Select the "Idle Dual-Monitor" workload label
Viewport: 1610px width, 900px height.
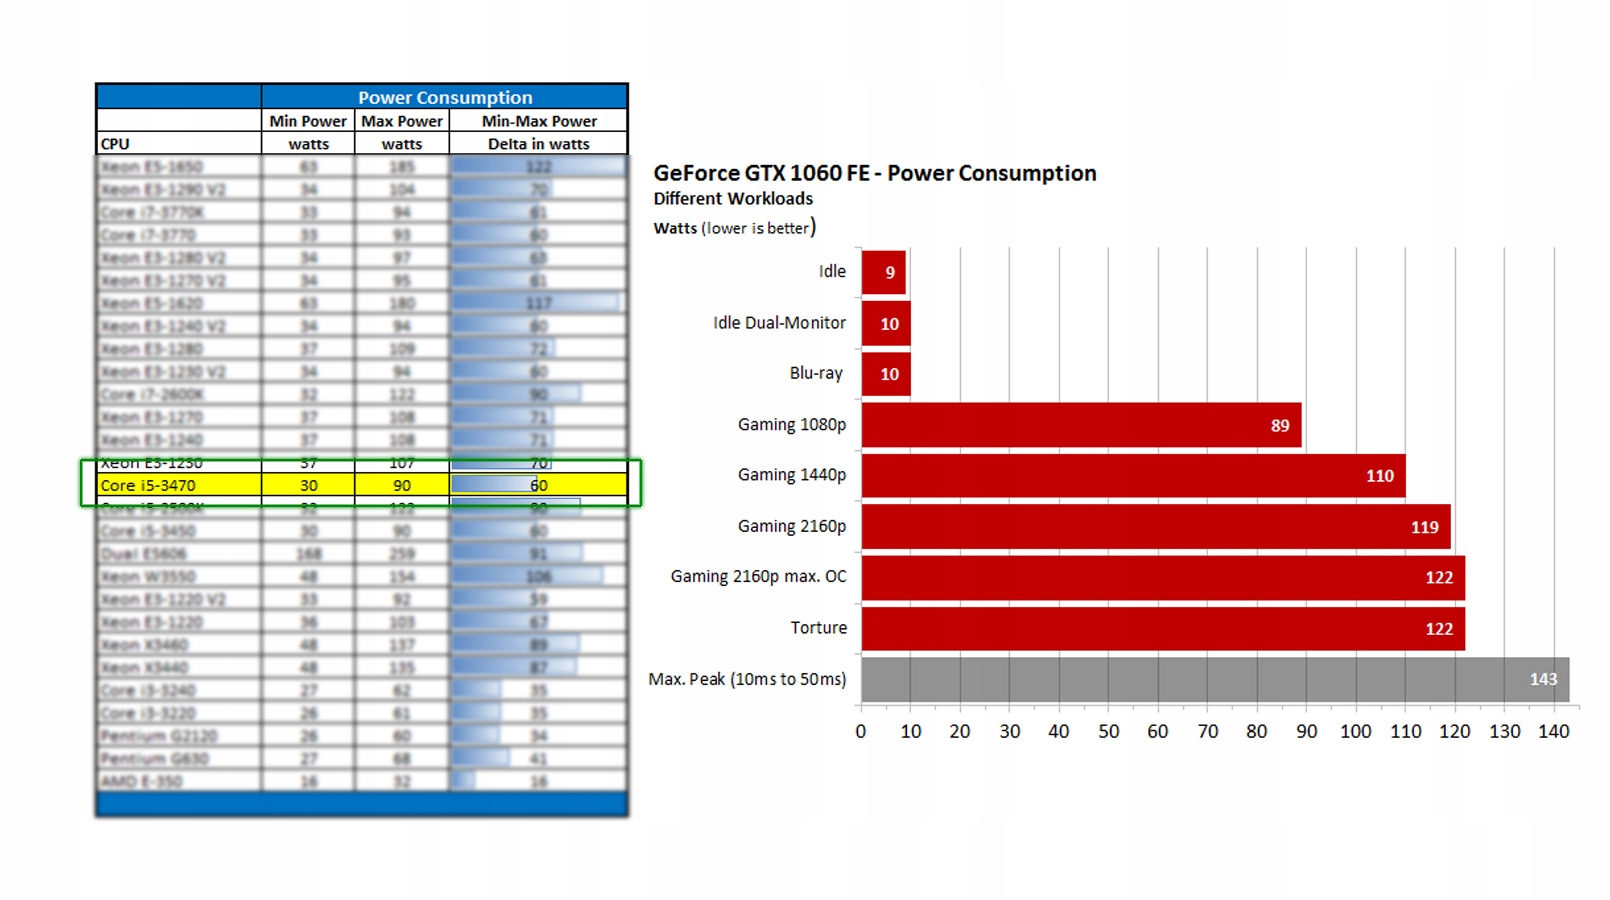click(779, 322)
